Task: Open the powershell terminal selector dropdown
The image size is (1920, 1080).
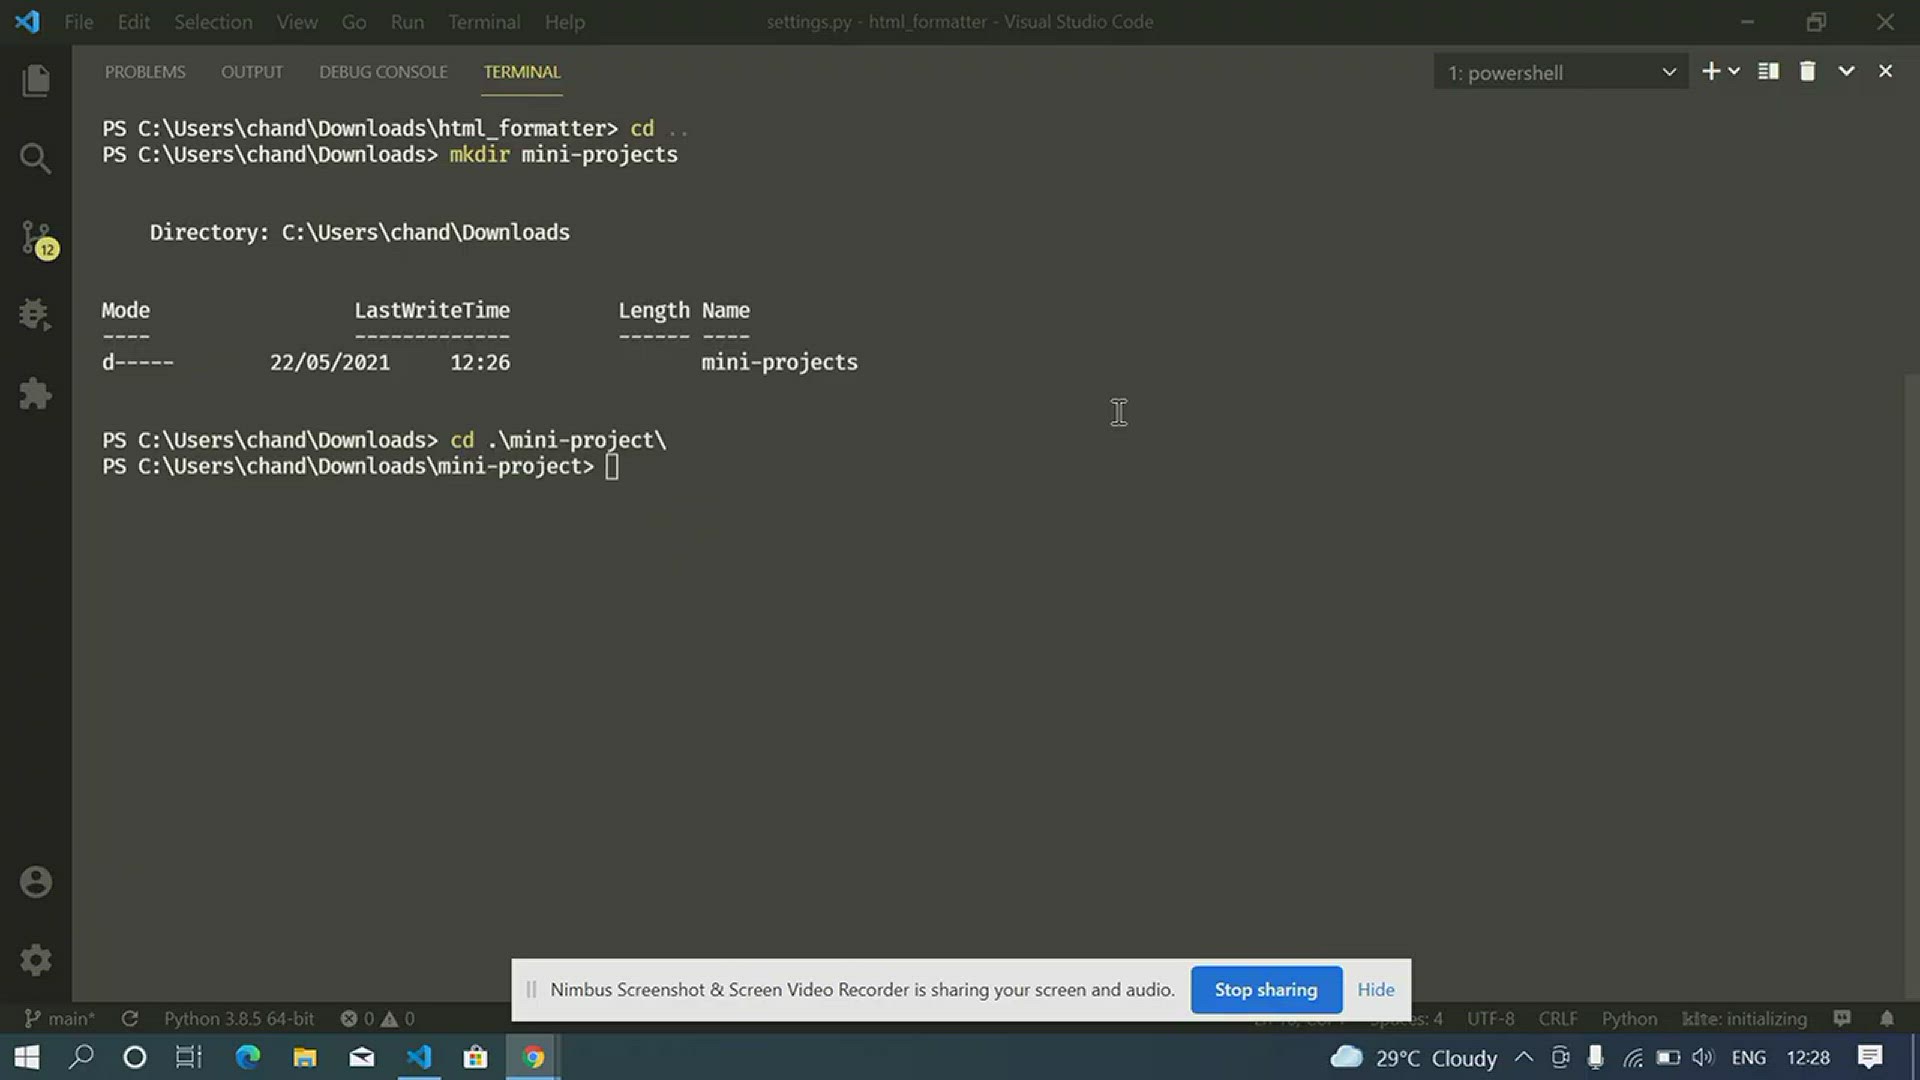Action: (1560, 73)
